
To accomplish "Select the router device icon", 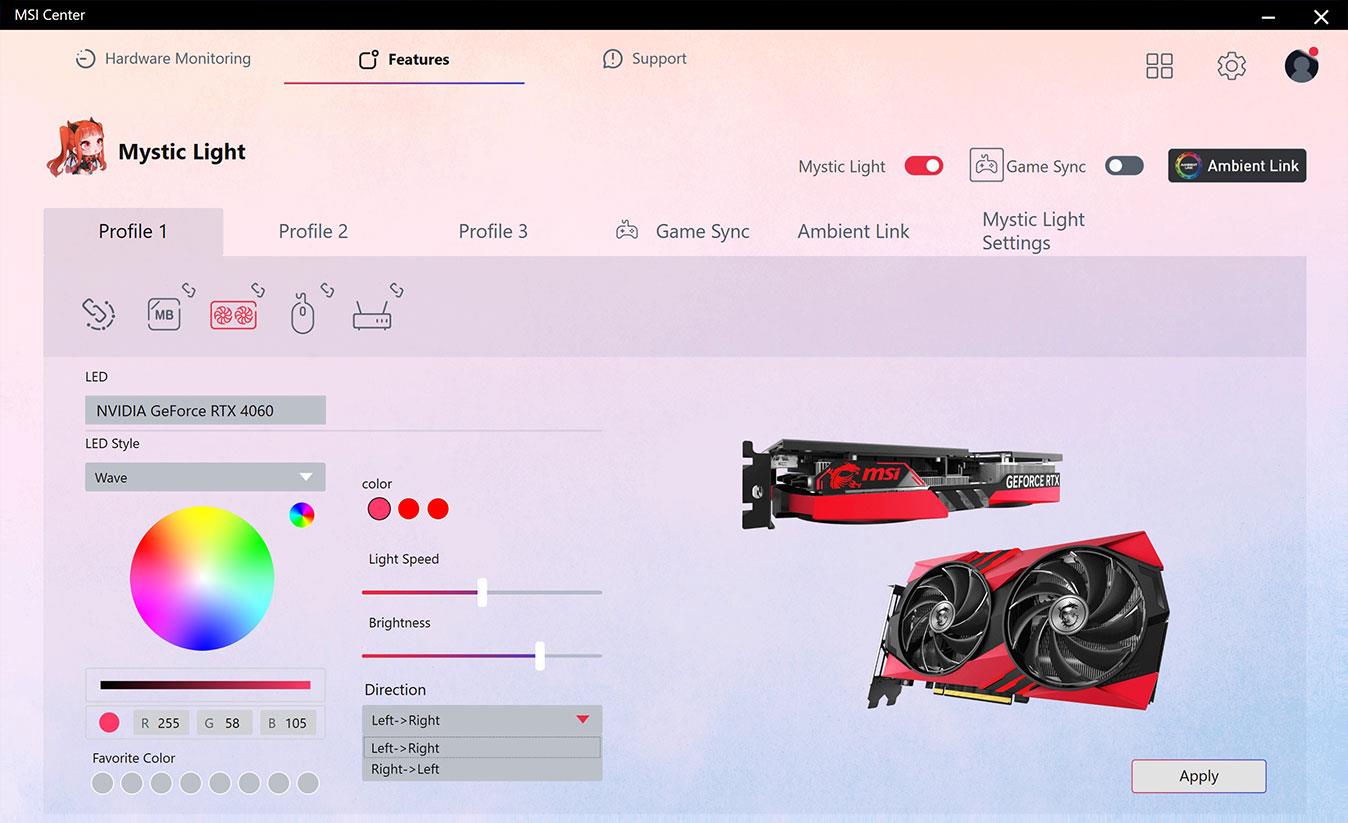I will click(x=372, y=316).
